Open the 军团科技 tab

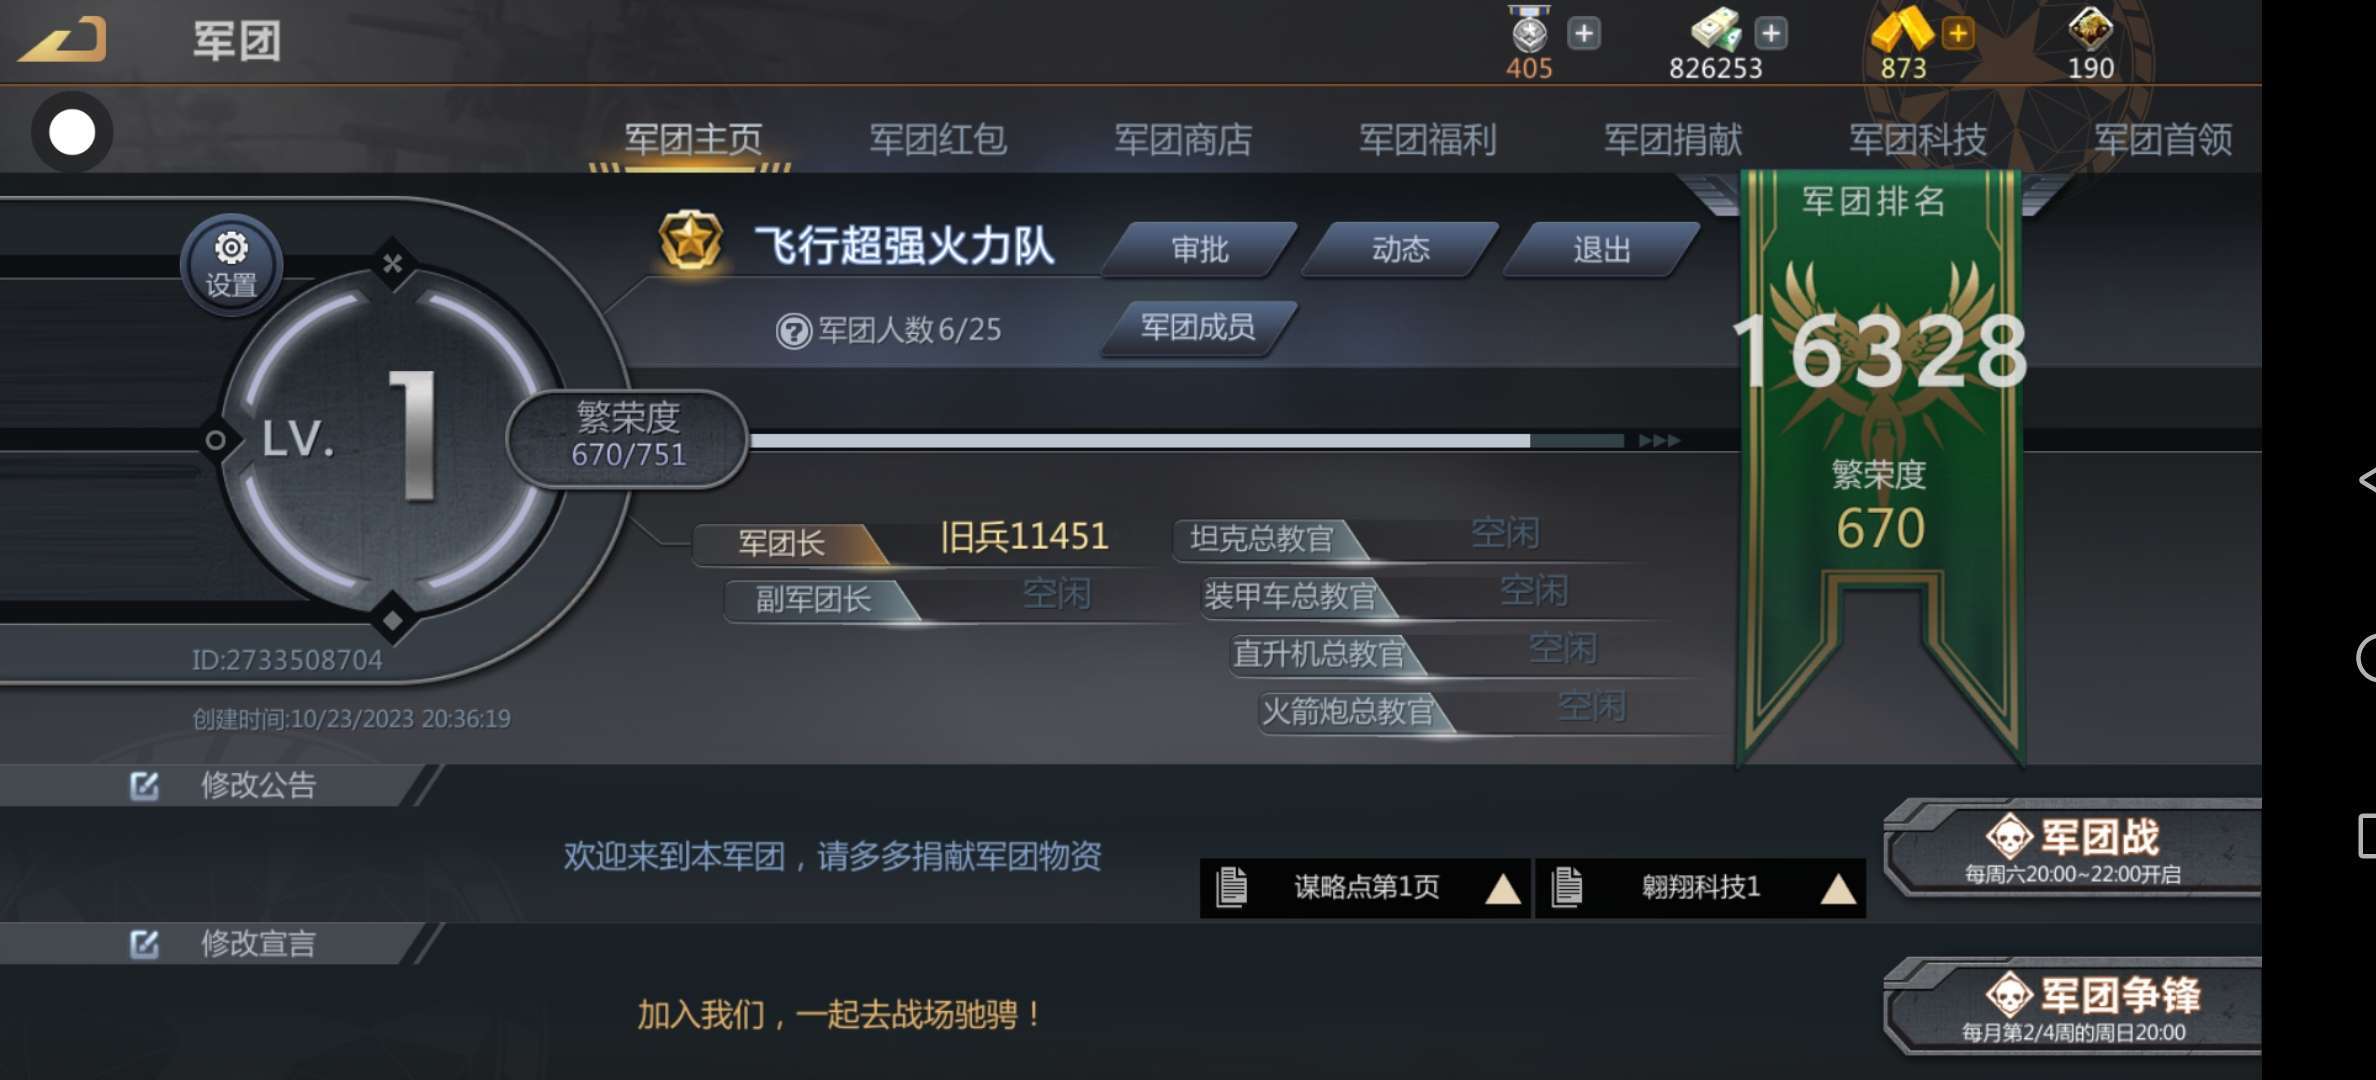tap(1917, 139)
